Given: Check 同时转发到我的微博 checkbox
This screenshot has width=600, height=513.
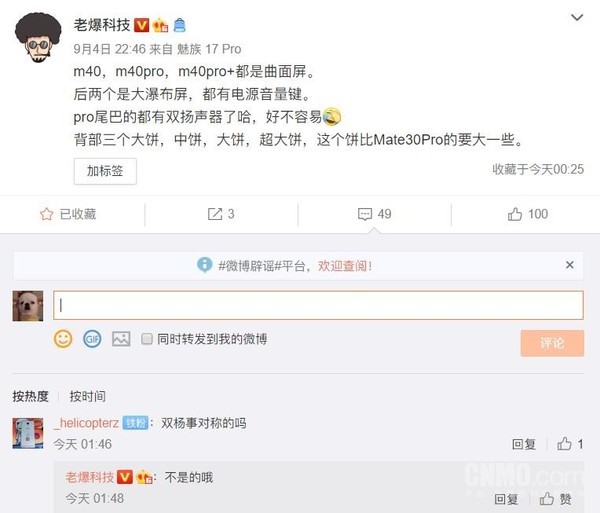Looking at the screenshot, I should [x=147, y=339].
